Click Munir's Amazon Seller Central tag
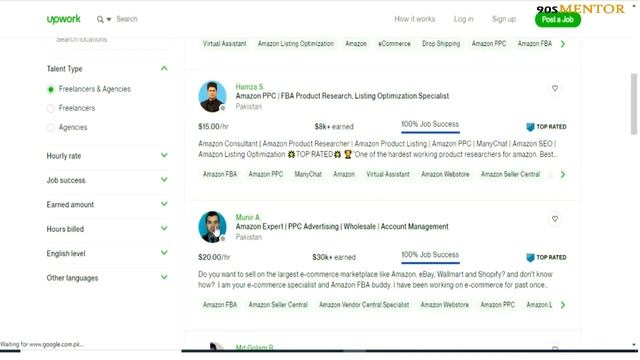Viewport: 640px width, 360px height. [278, 305]
